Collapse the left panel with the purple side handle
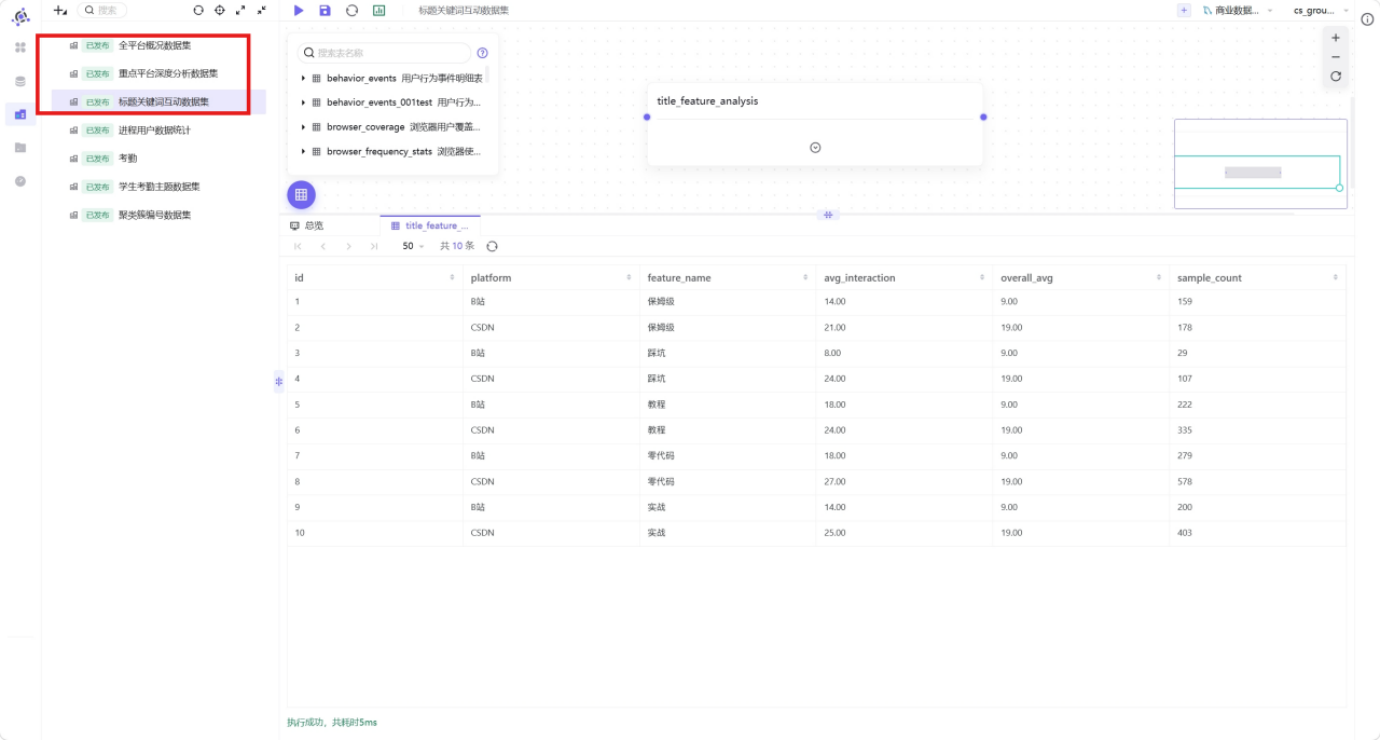 279,381
